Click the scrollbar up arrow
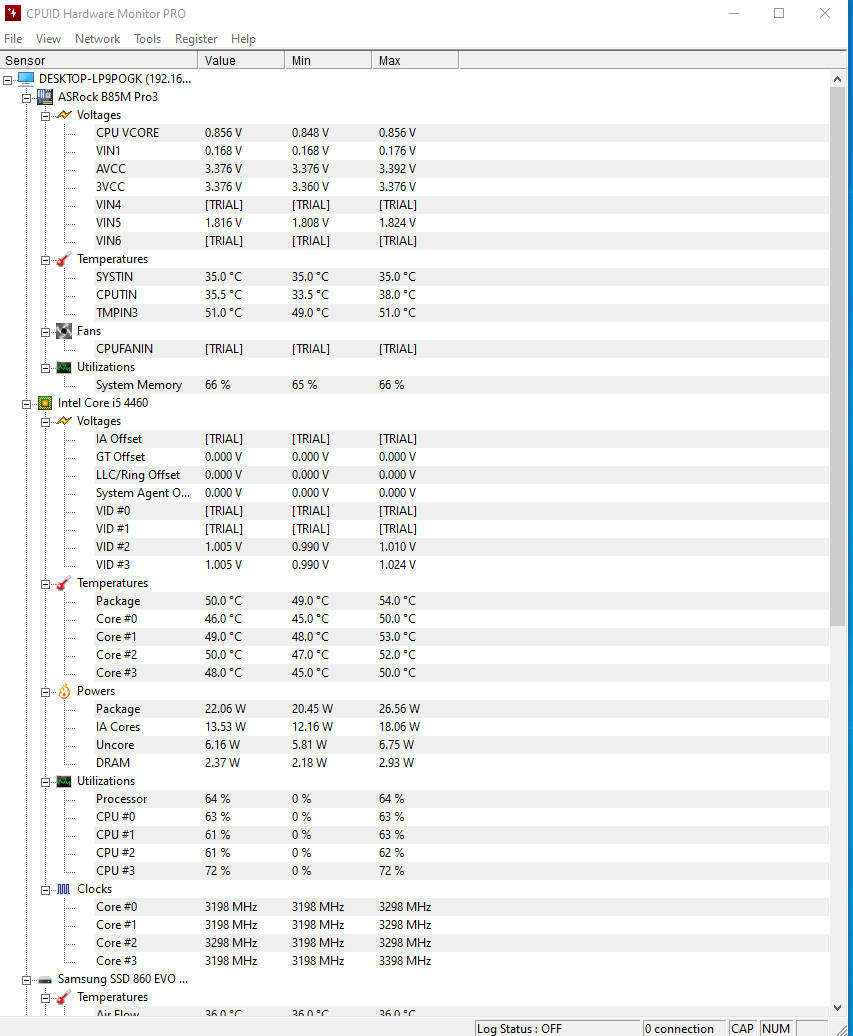Image resolution: width=853 pixels, height=1036 pixels. (x=837, y=79)
